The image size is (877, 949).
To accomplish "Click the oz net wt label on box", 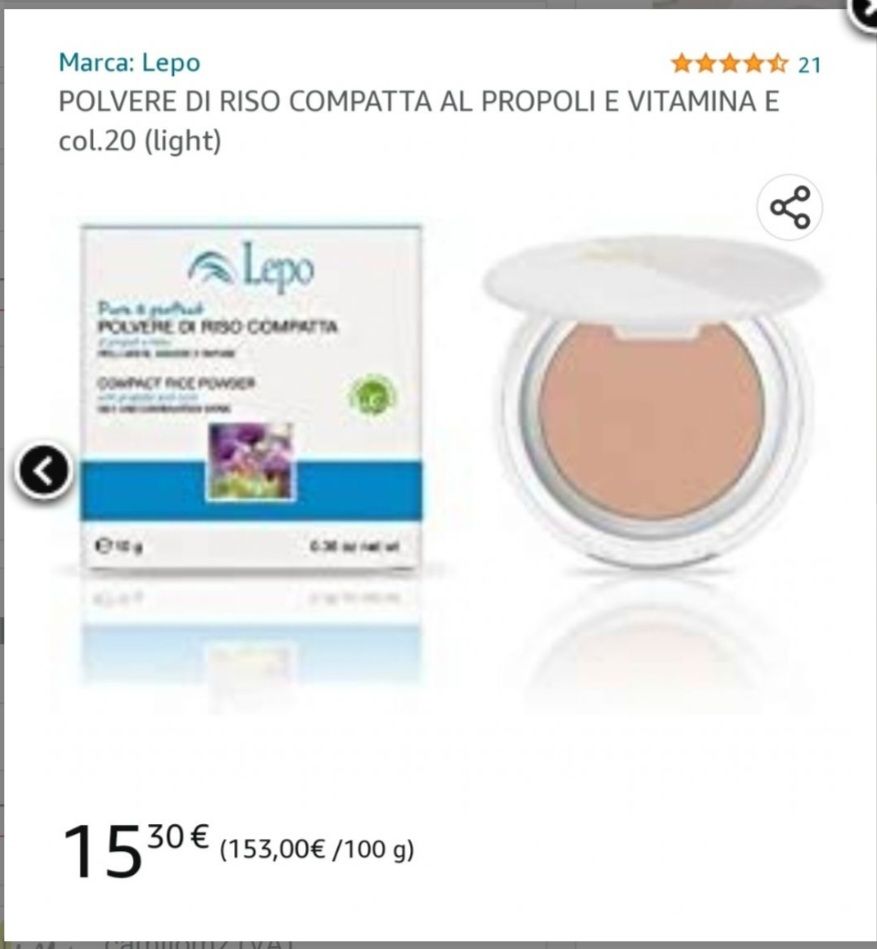I will [x=355, y=546].
